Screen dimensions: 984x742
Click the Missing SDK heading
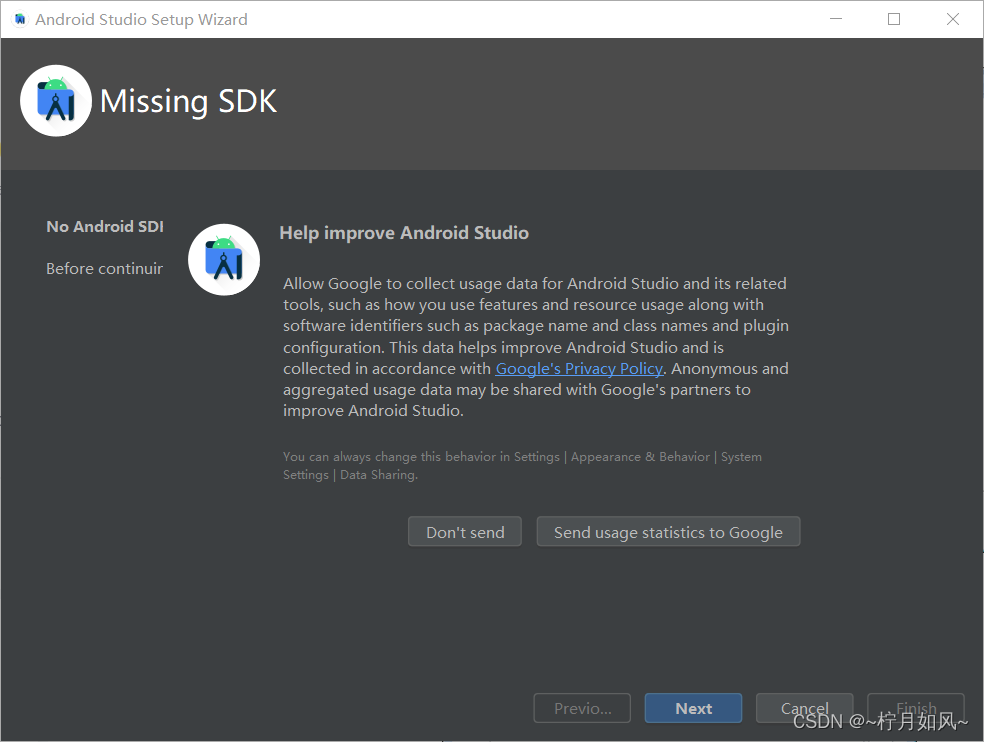point(188,101)
